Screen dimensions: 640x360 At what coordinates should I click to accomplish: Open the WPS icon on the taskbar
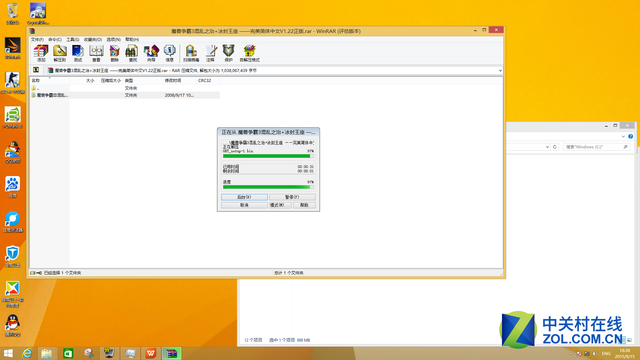click(151, 353)
